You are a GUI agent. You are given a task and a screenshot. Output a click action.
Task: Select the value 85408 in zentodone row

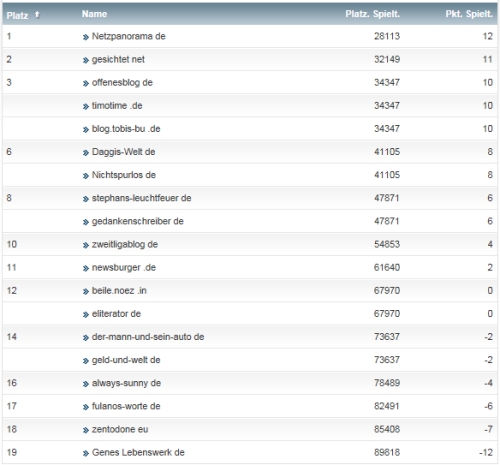(387, 429)
